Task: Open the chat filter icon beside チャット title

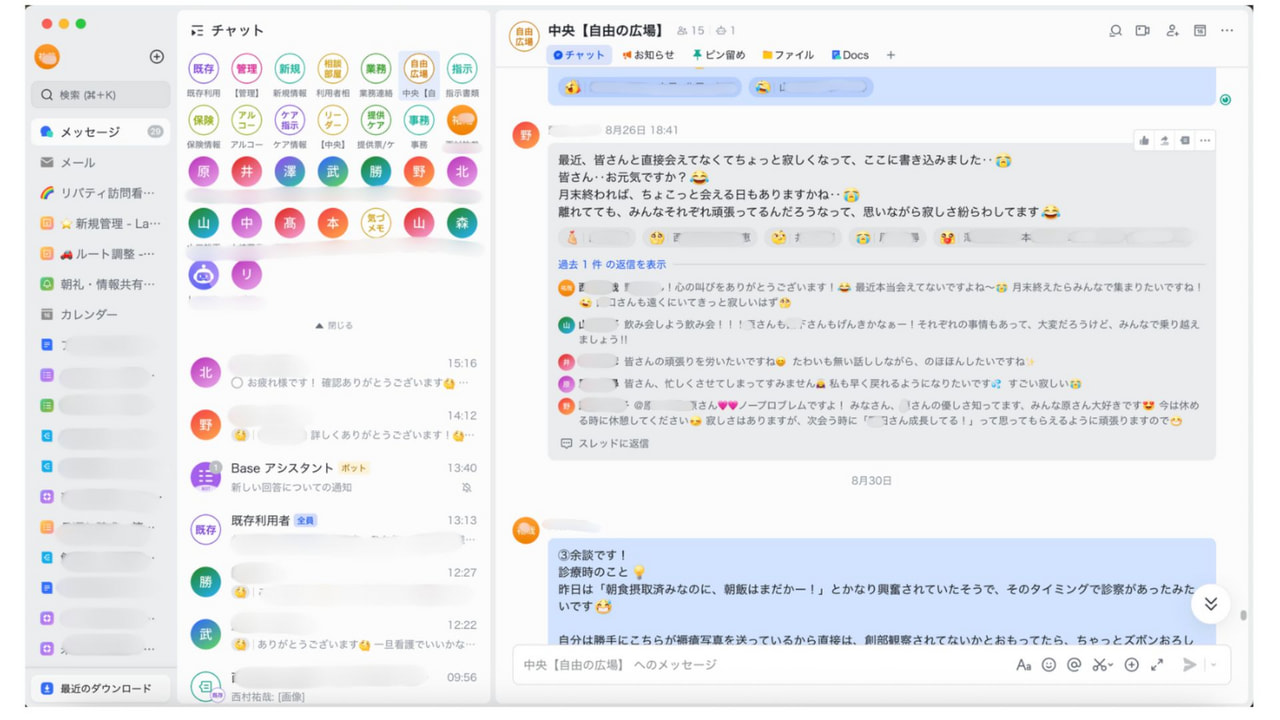Action: pyautogui.click(x=196, y=30)
